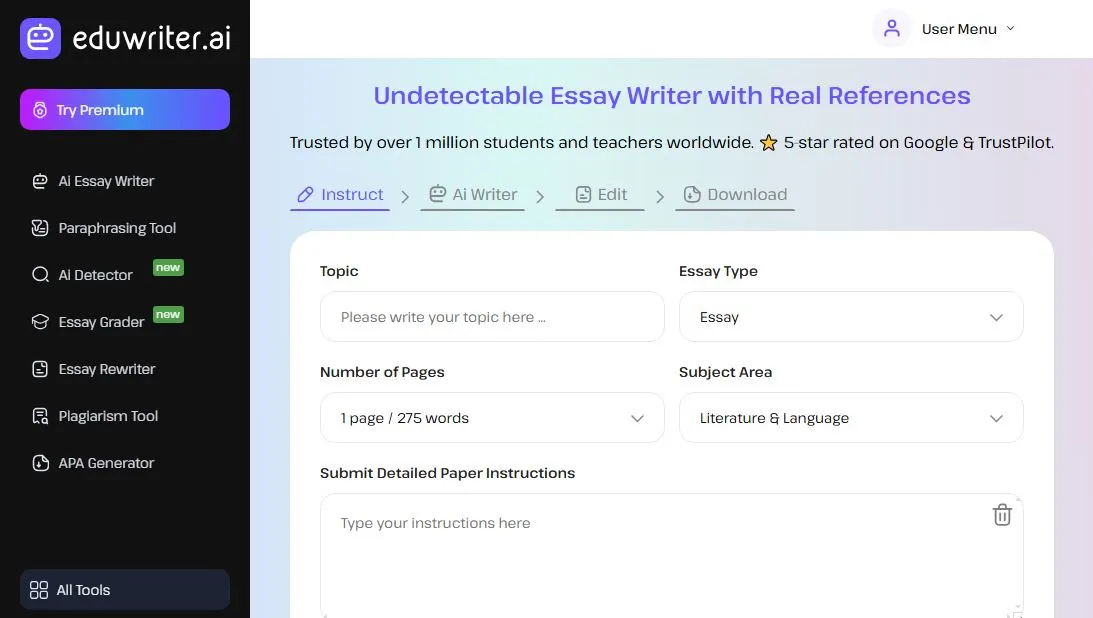Open the All Tools button
The height and width of the screenshot is (618, 1093).
click(125, 589)
